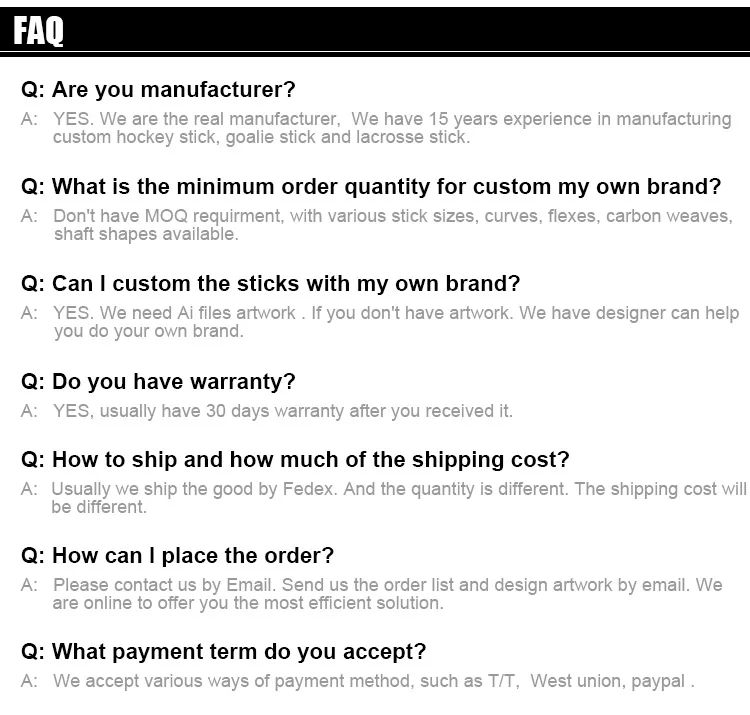Click the answer about Ai files artwork
Image resolution: width=750 pixels, height=715 pixels.
click(x=380, y=322)
